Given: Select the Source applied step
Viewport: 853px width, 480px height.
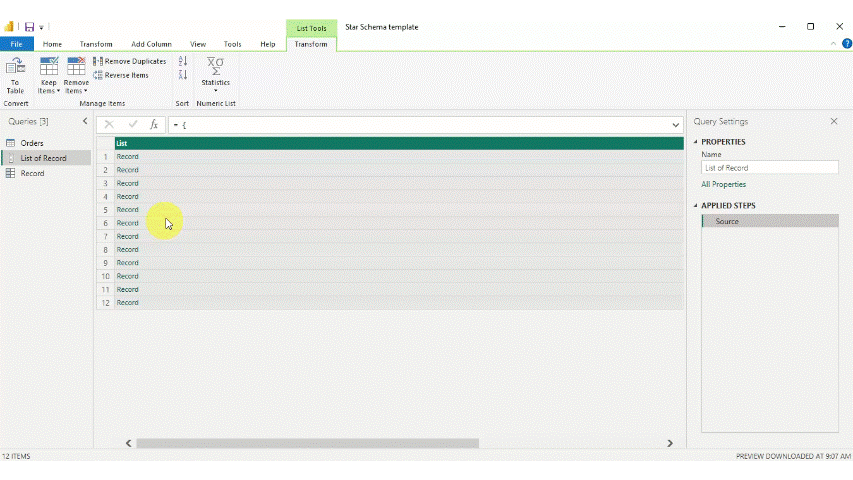Looking at the screenshot, I should (727, 221).
